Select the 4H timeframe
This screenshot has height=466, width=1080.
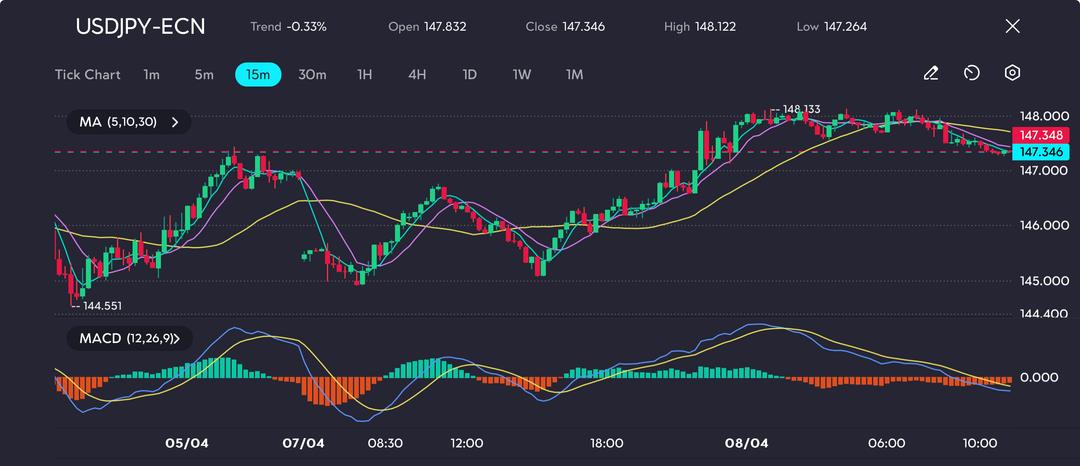417,74
